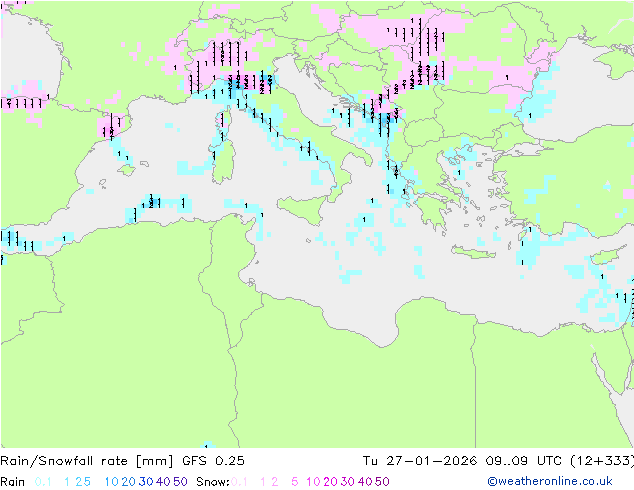Click the island of Crete on map
The width and height of the screenshot is (634, 490).
[473, 252]
